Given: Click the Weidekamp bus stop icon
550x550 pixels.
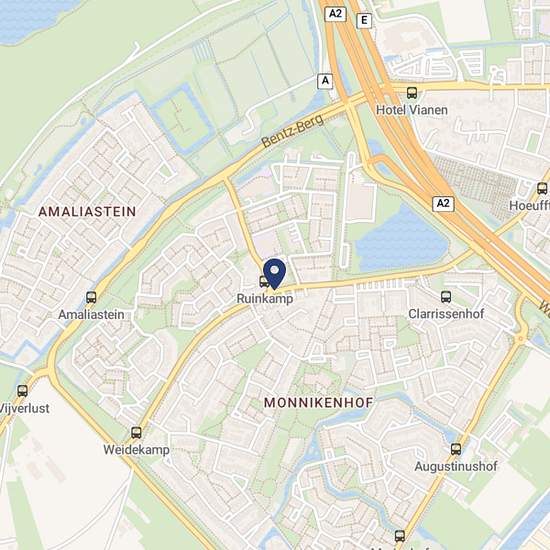Looking at the screenshot, I should click(x=136, y=432).
